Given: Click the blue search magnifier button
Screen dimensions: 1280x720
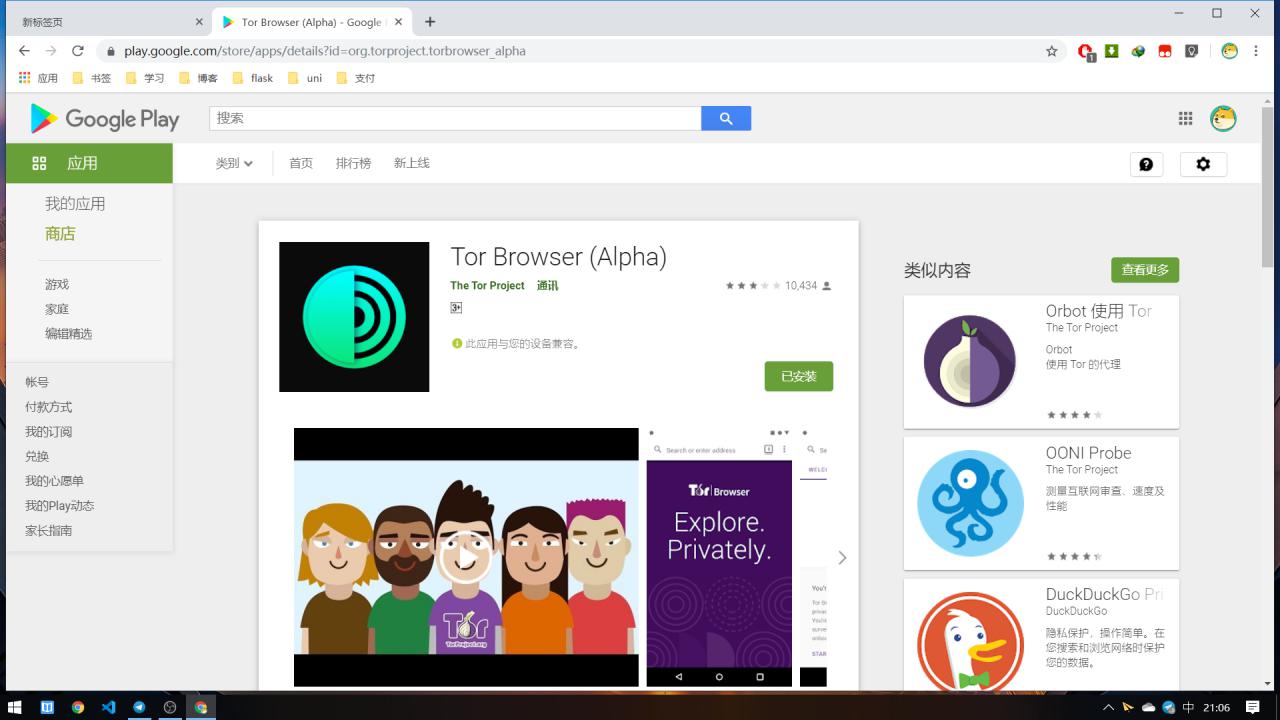Looking at the screenshot, I should (726, 118).
